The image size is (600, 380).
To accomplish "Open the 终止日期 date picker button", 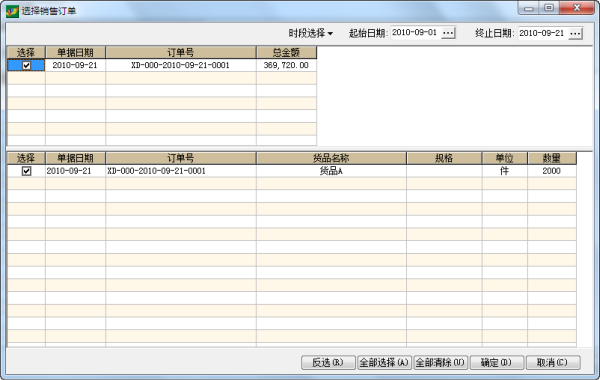I will coord(575,33).
